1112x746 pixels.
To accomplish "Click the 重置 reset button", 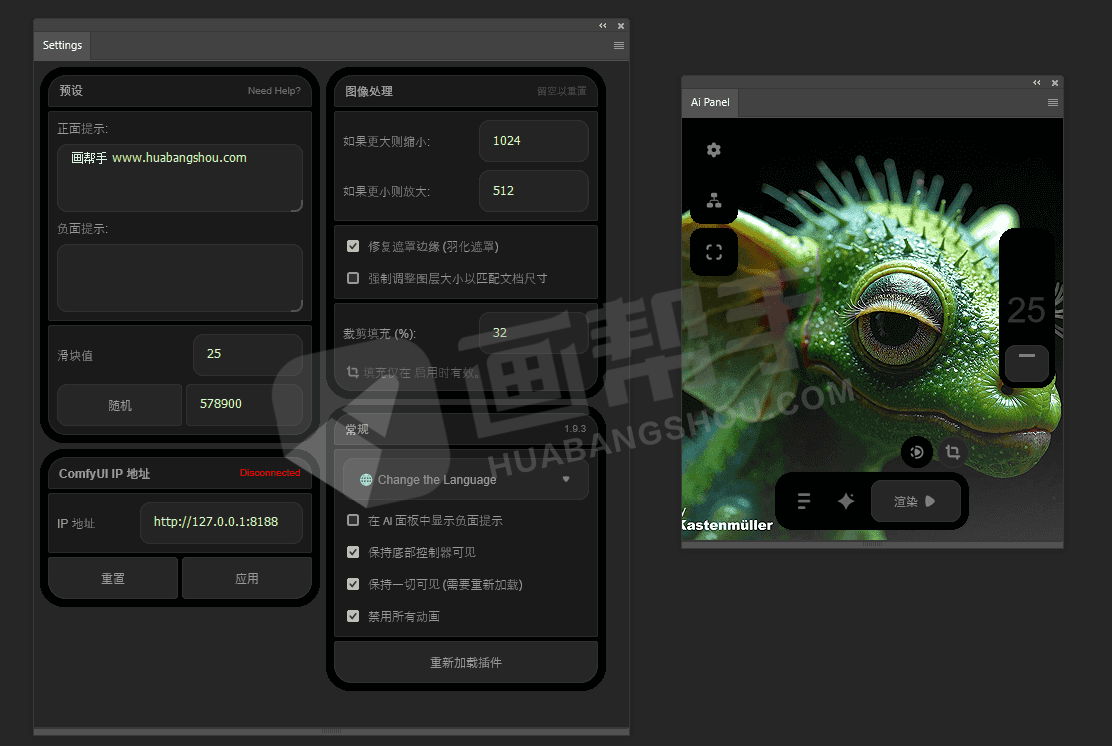I will click(x=113, y=578).
